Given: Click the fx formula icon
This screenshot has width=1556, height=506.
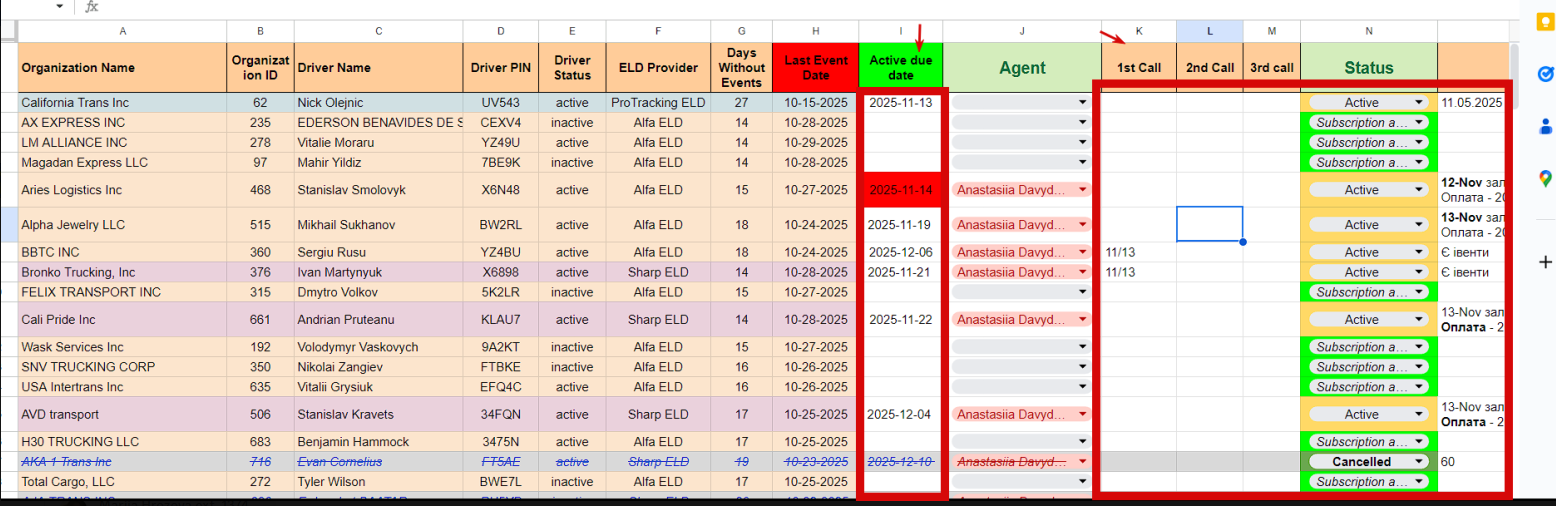Looking at the screenshot, I should pos(92,7).
